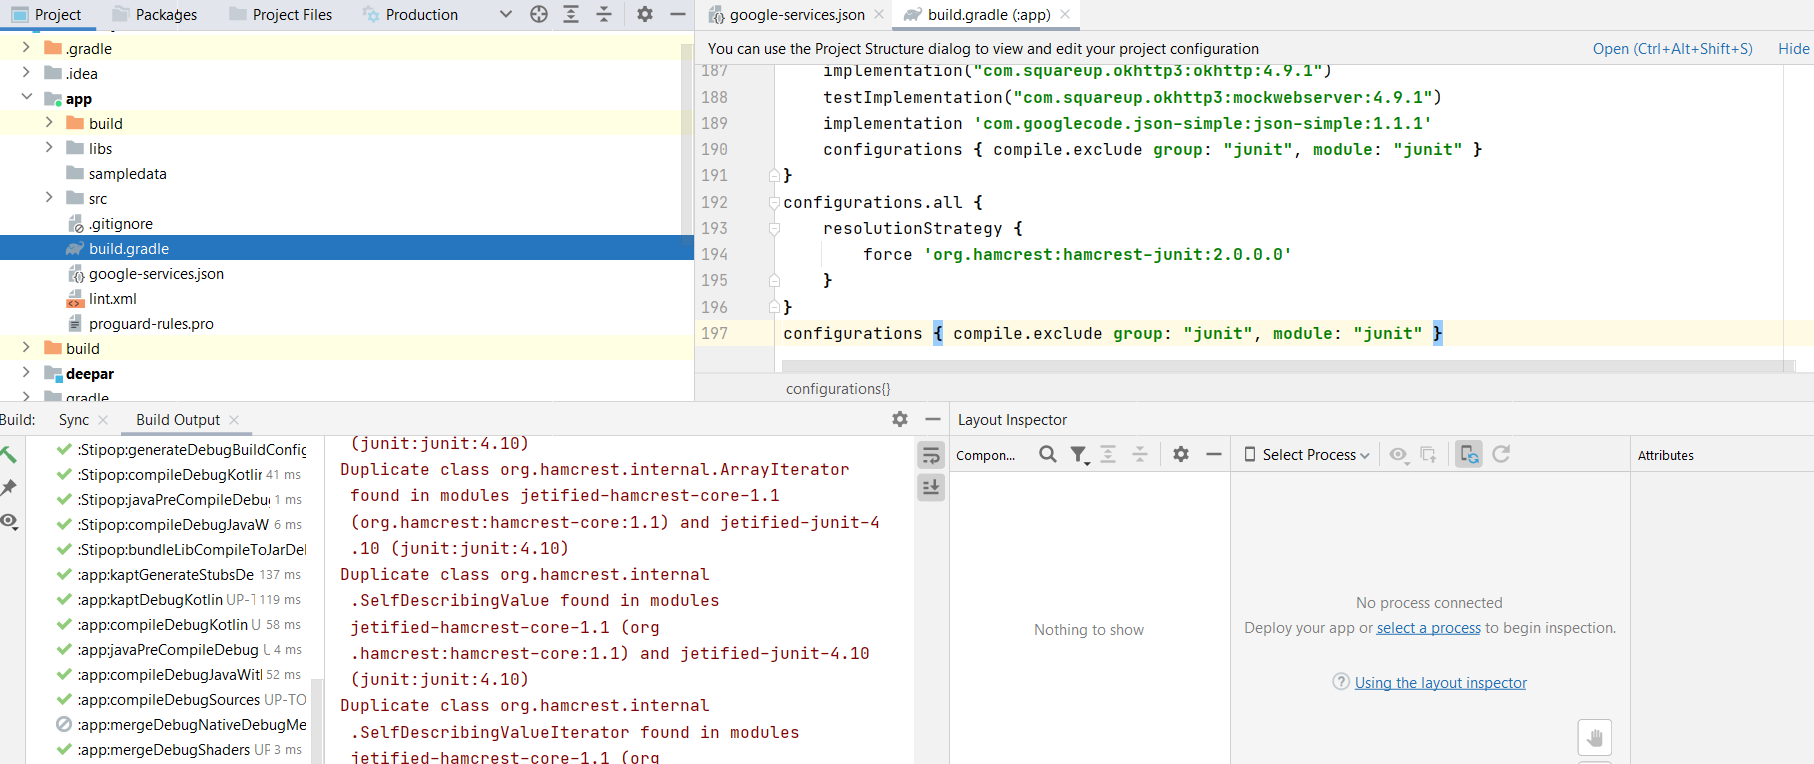The image size is (1814, 764).
Task: Click the Refresh layout icon in Layout Inspector
Action: (x=1501, y=454)
